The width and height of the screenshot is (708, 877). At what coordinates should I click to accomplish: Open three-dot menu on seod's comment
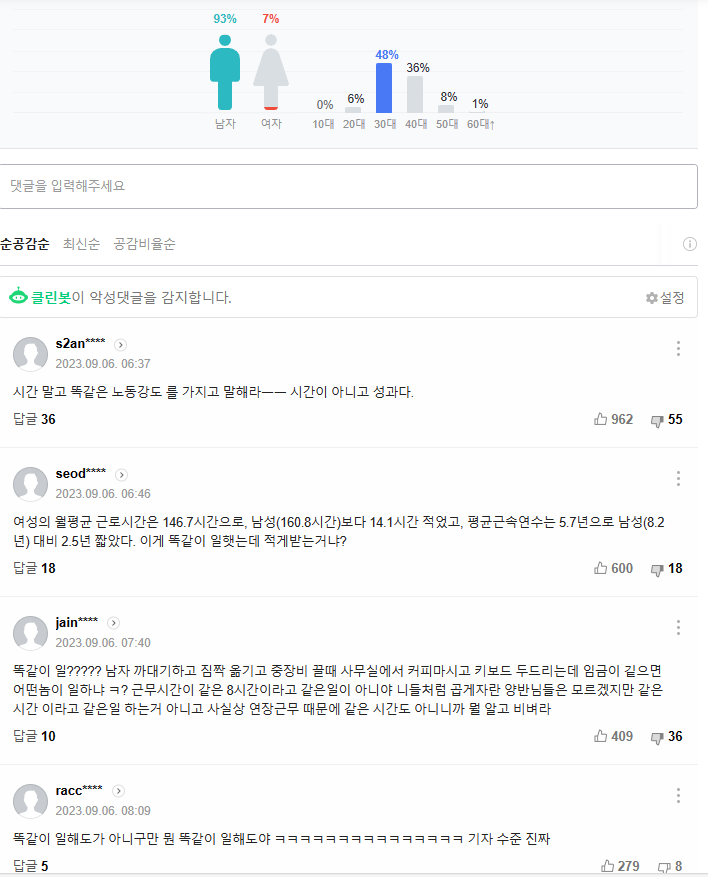point(678,479)
